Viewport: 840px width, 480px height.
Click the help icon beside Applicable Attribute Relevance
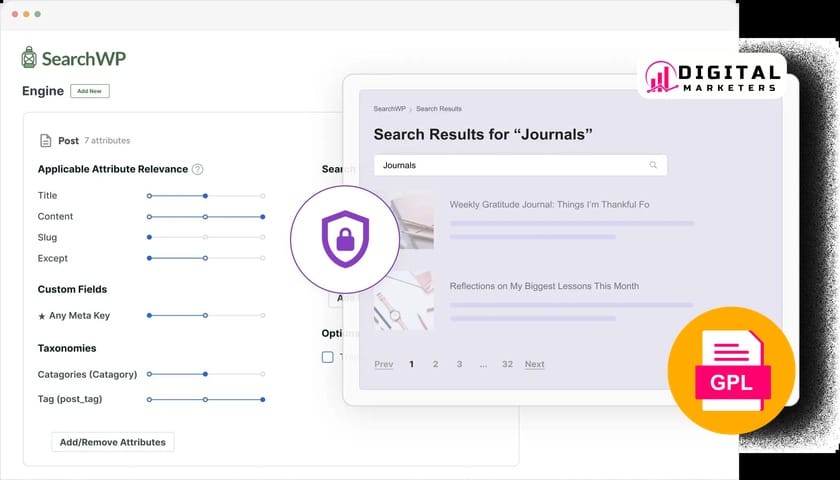pos(197,169)
